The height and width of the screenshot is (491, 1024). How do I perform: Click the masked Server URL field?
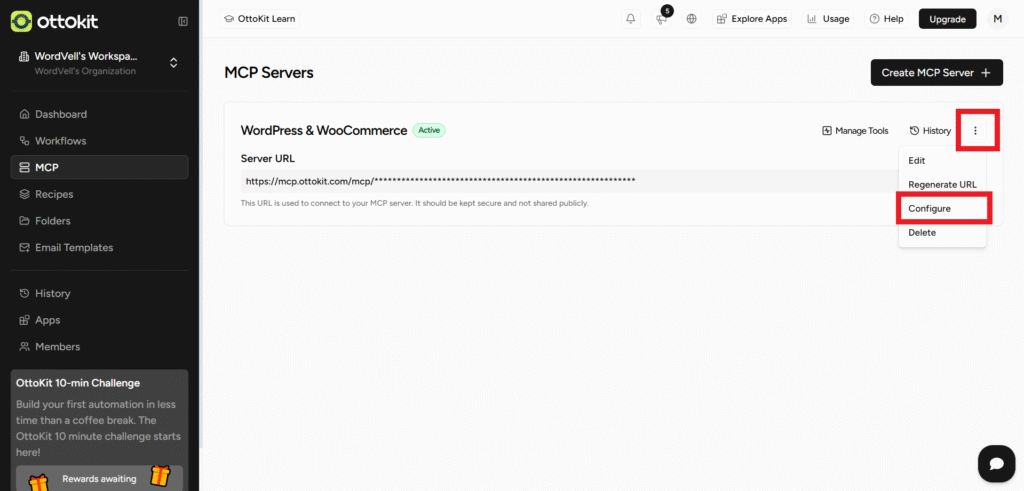coord(569,181)
